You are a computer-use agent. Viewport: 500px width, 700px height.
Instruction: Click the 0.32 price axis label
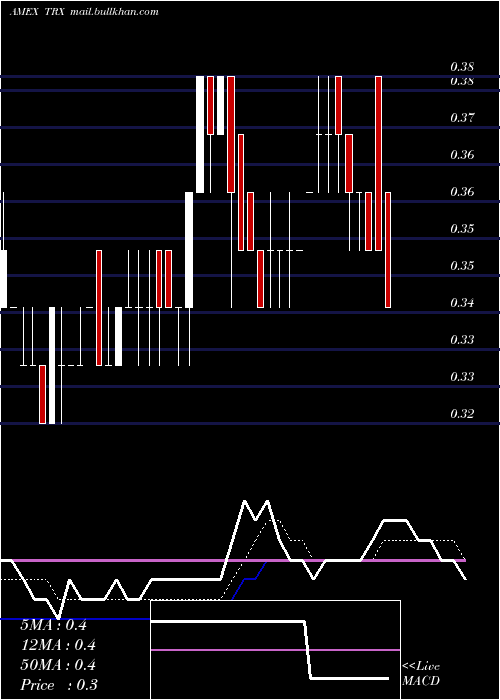pyautogui.click(x=462, y=414)
